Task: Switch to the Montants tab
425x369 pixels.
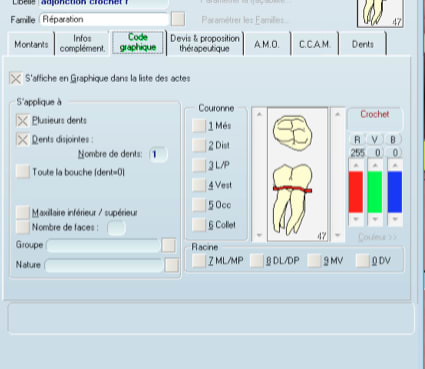Action: coord(31,44)
